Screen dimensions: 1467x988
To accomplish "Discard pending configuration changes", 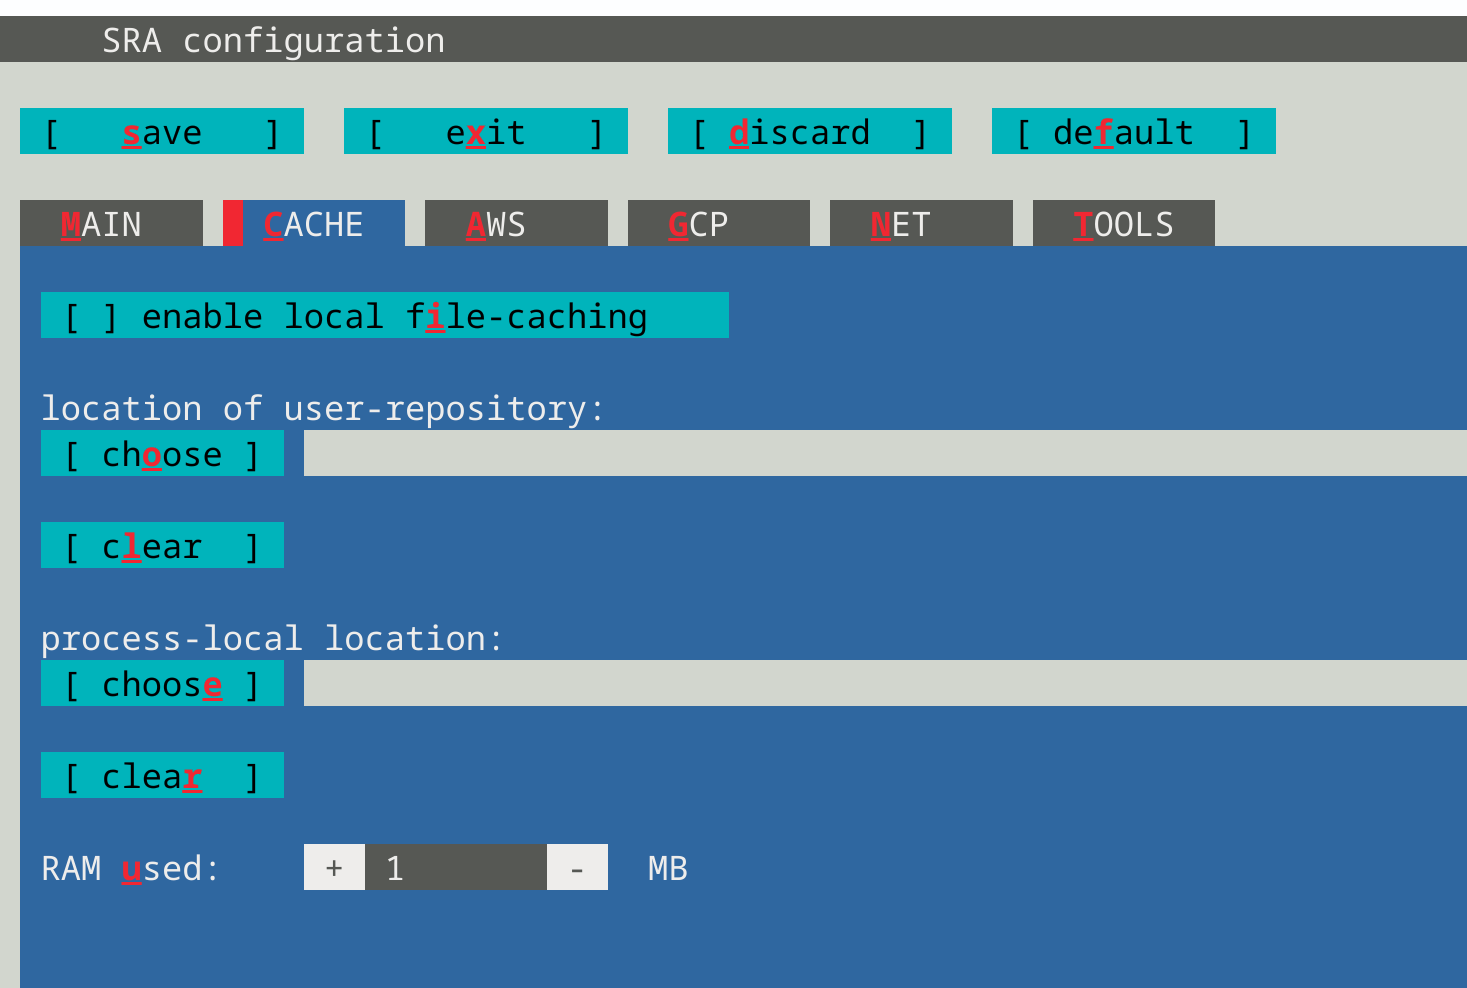I will [809, 131].
